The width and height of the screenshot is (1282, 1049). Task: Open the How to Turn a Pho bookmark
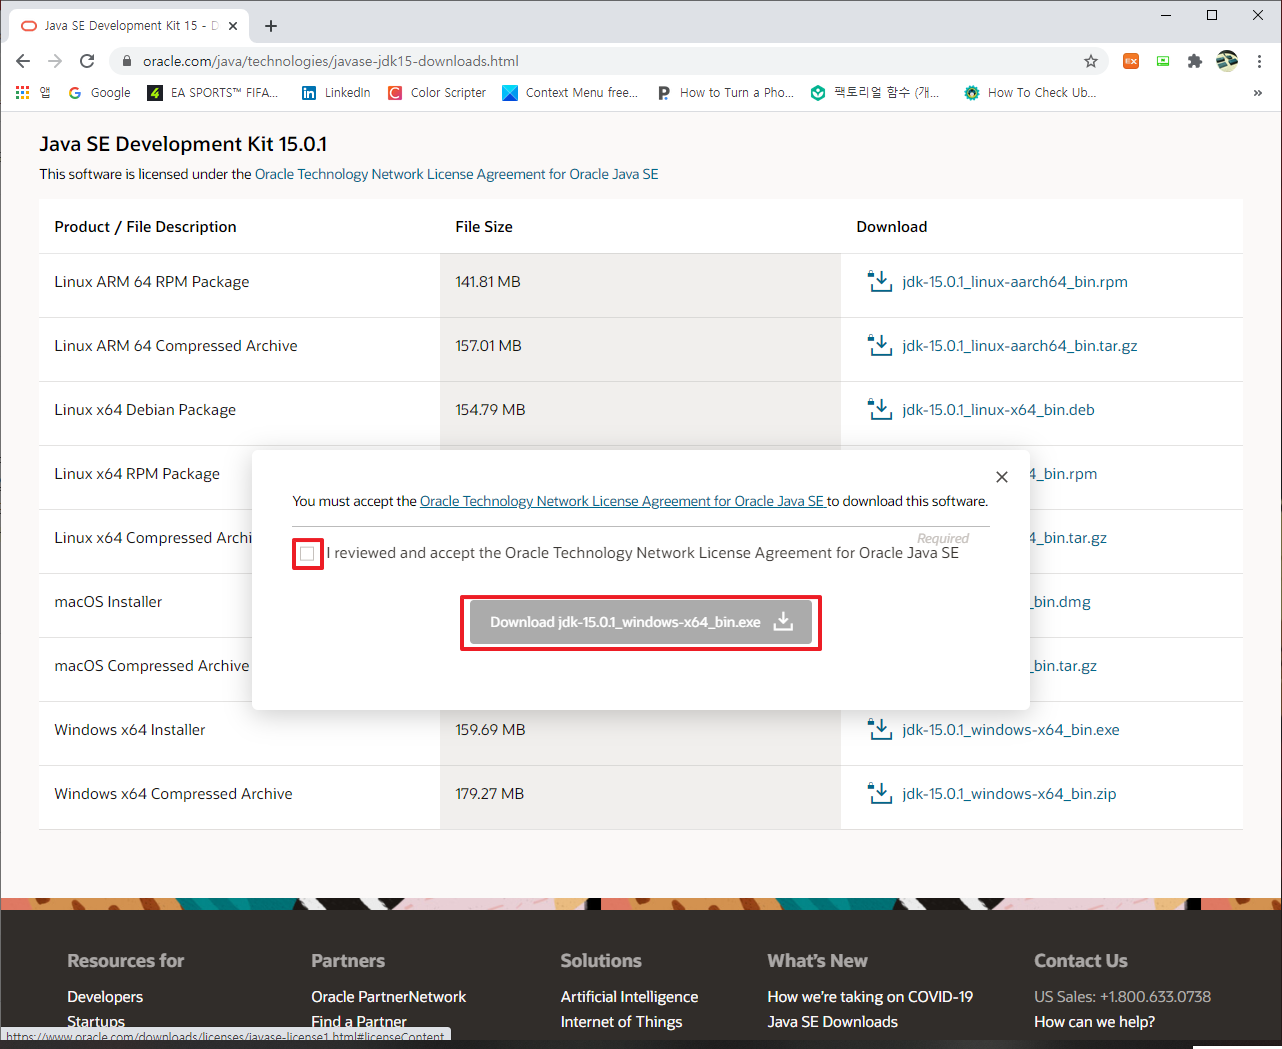[x=725, y=92]
